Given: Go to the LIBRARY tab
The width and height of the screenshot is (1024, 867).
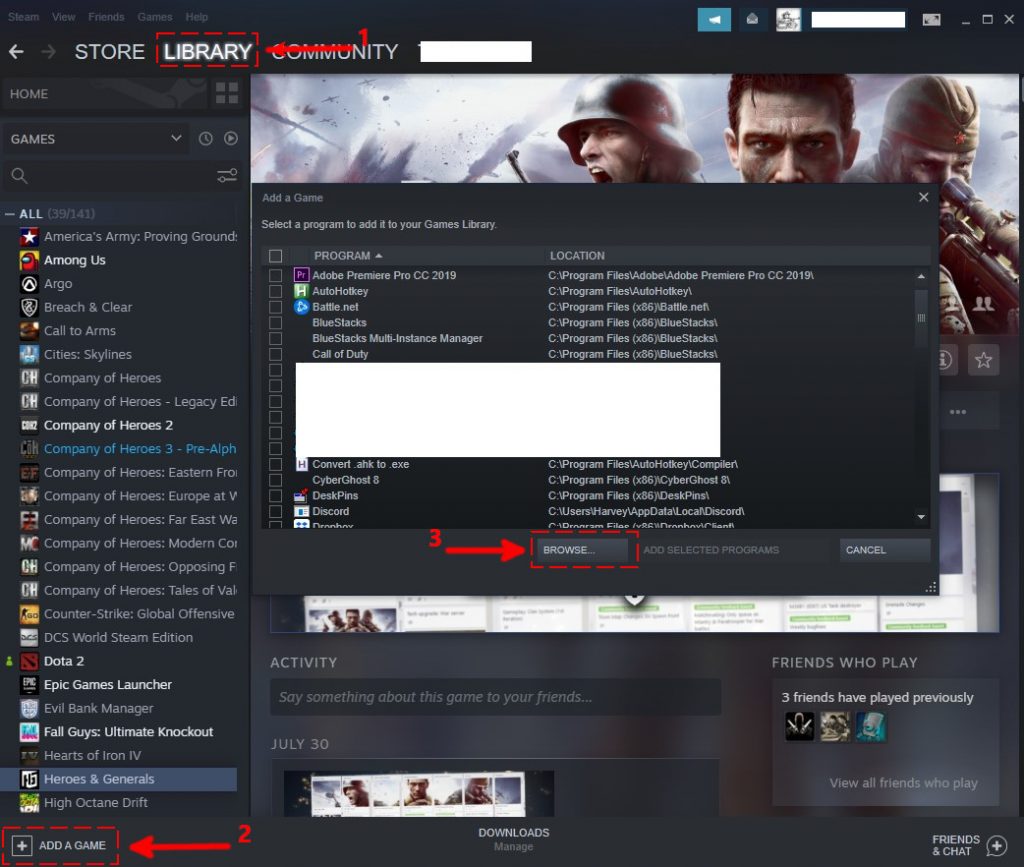Looking at the screenshot, I should coord(208,52).
